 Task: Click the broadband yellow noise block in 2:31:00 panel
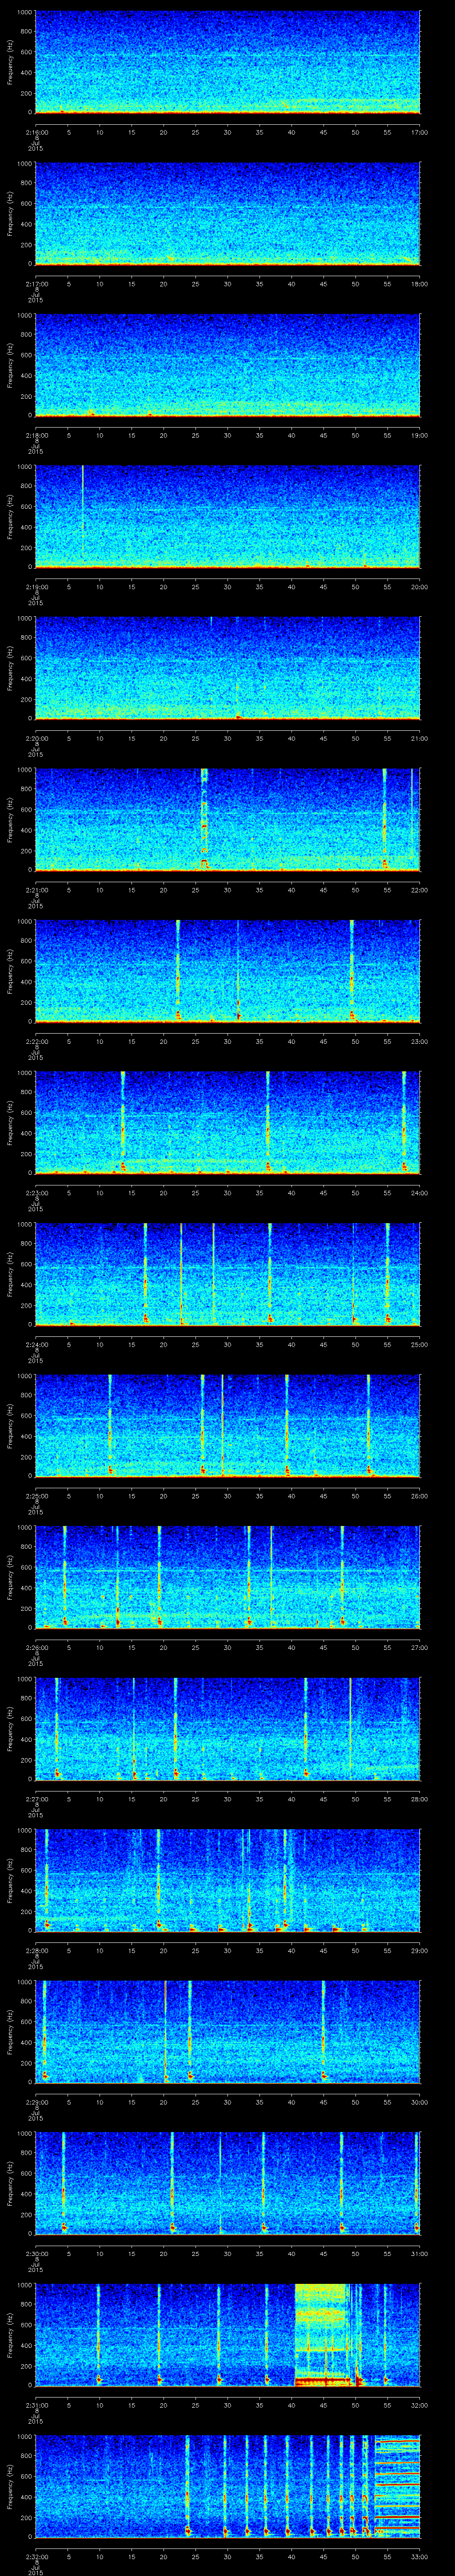click(321, 2335)
